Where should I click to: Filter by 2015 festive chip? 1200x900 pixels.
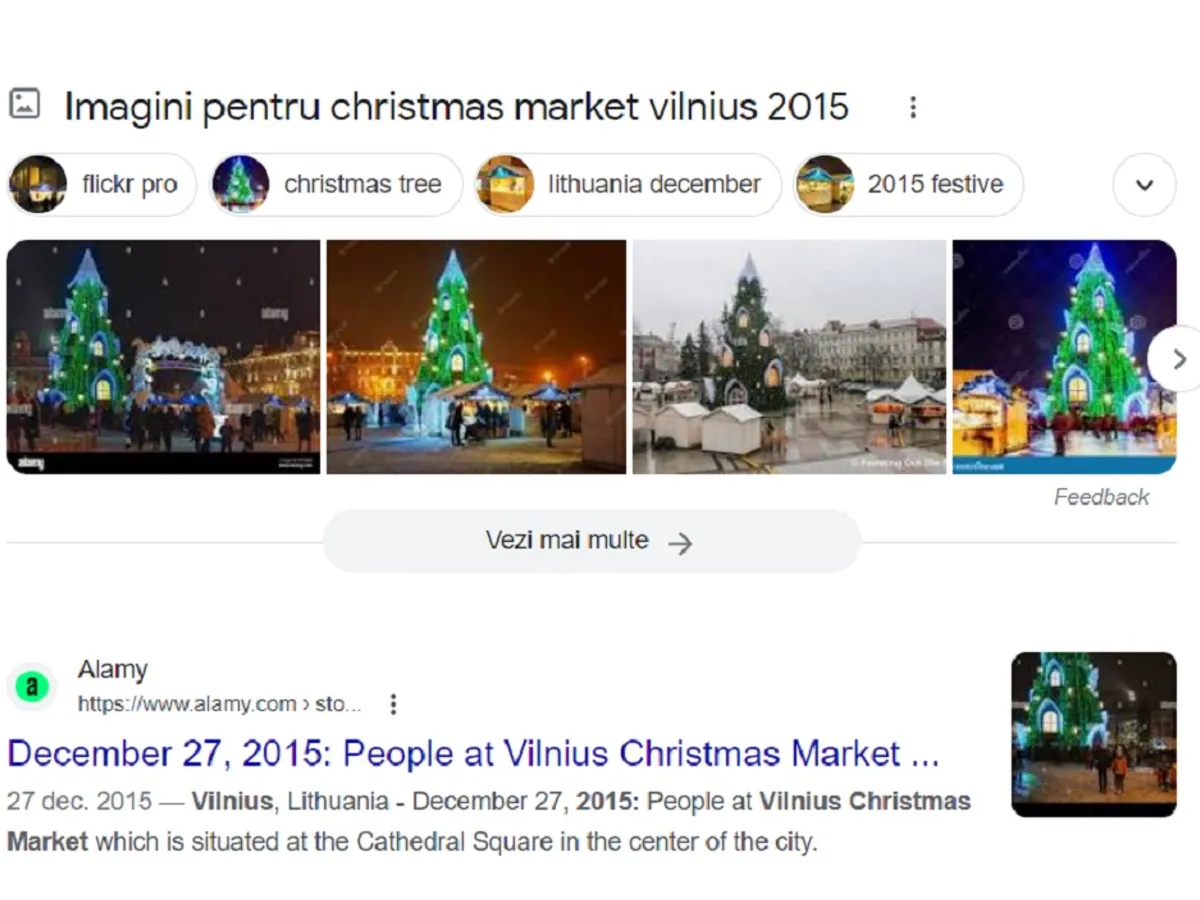[x=909, y=185]
